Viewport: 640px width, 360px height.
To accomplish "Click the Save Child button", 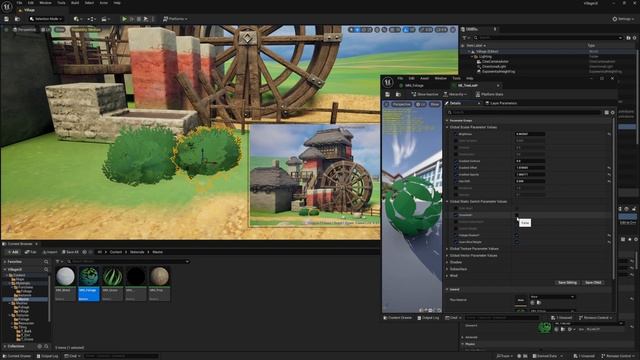I will [593, 282].
